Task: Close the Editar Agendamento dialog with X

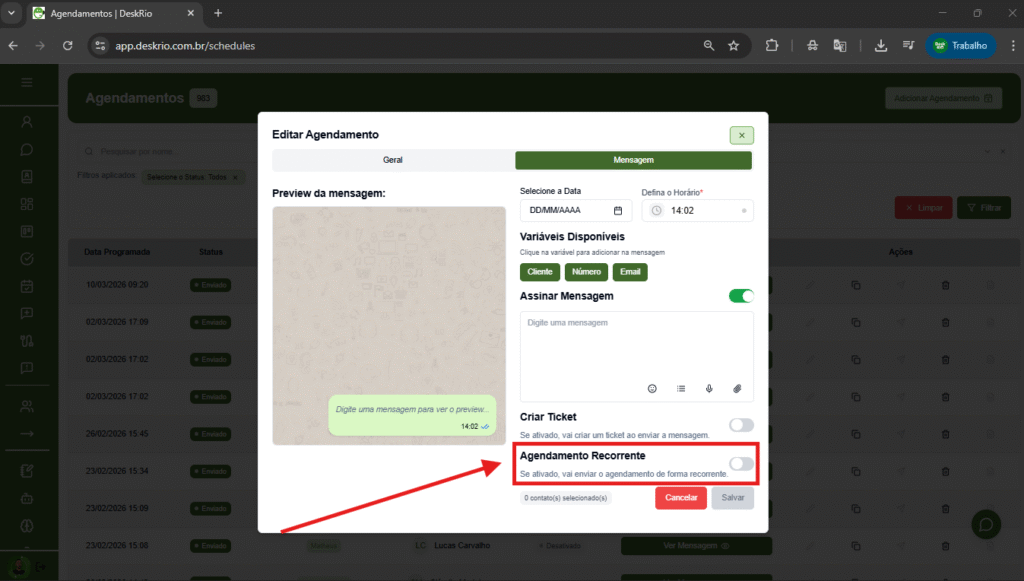Action: [741, 135]
